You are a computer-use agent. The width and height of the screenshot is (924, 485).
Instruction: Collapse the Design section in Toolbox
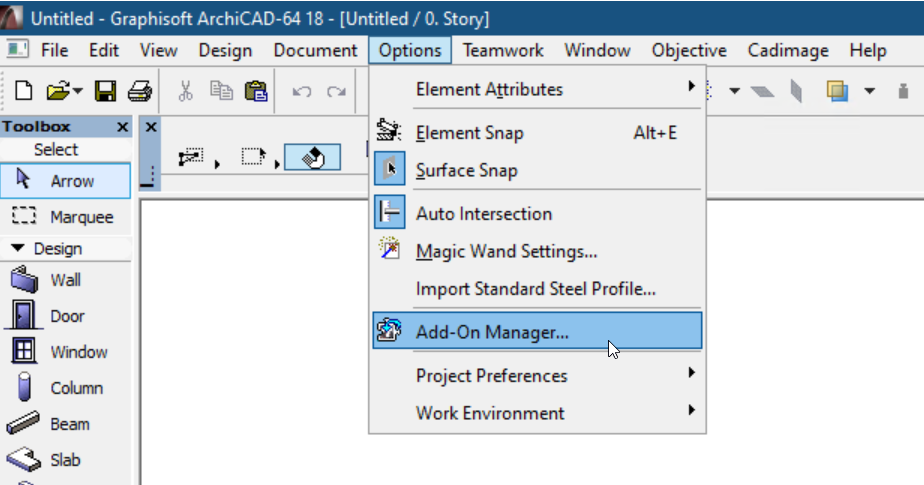click(17, 248)
